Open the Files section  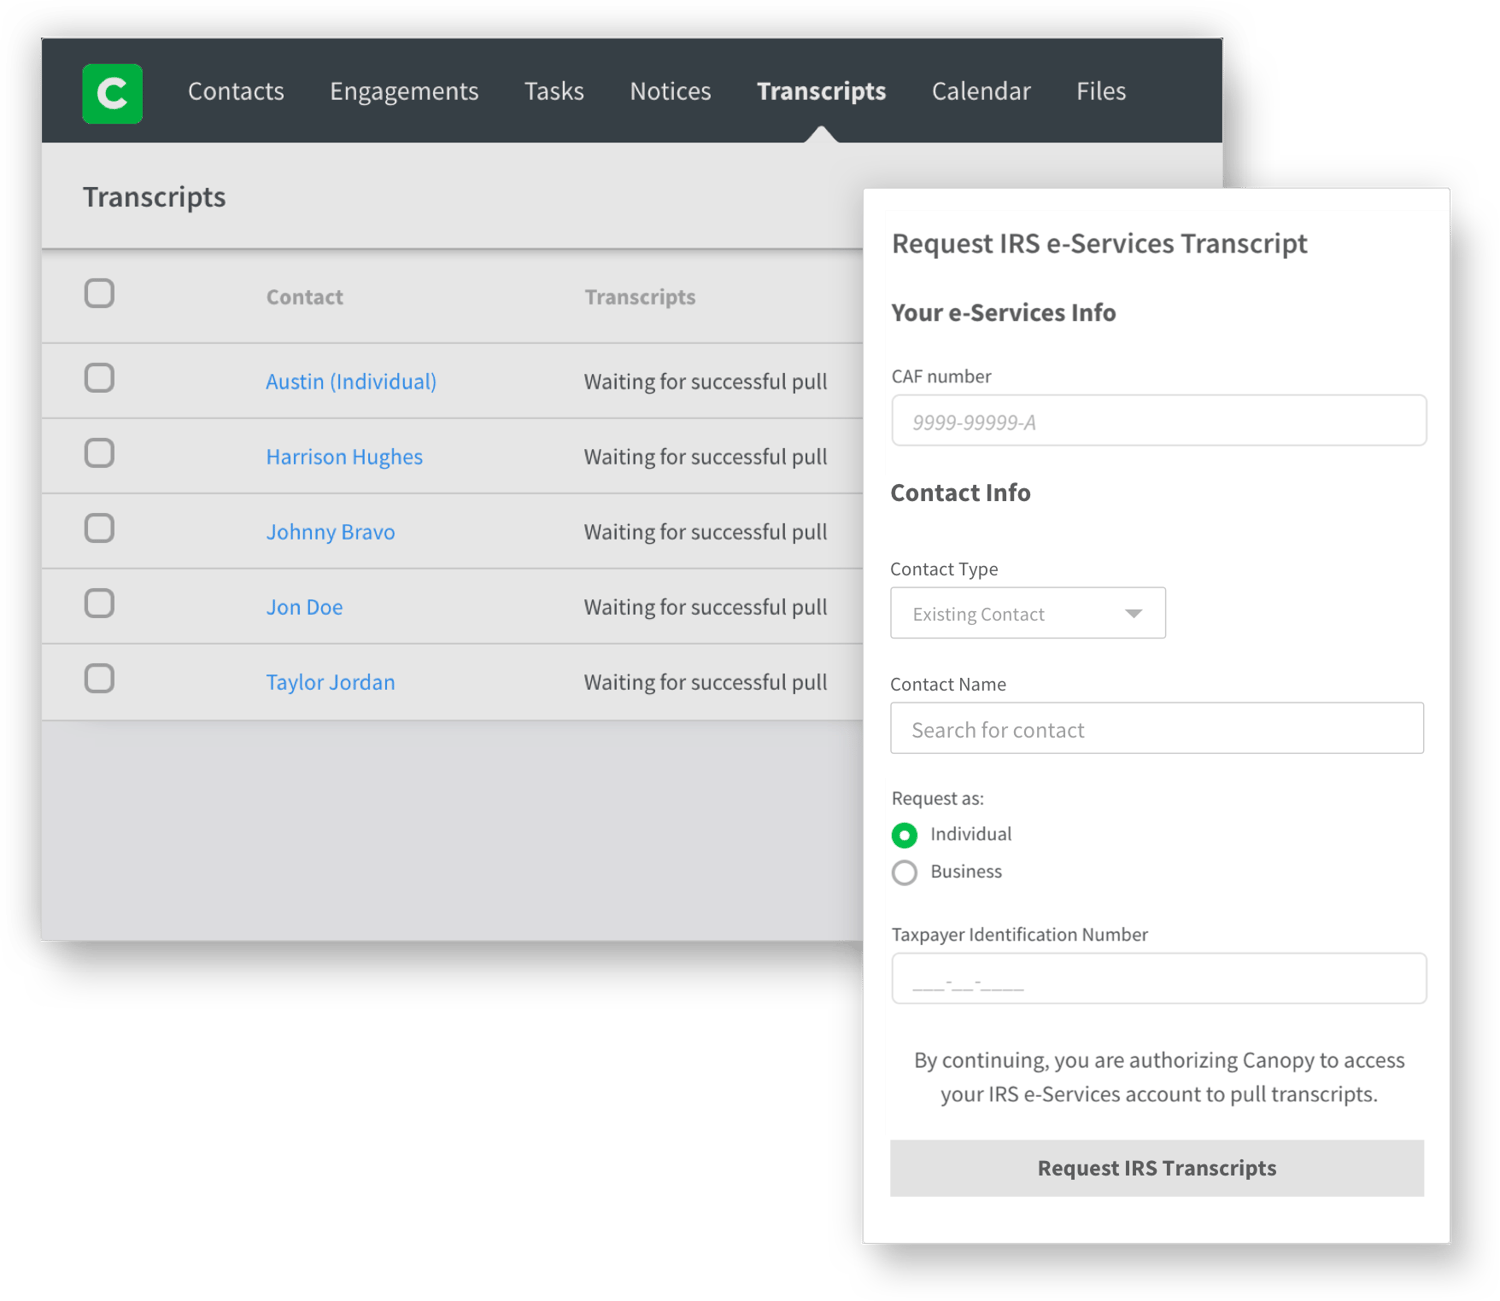click(1100, 91)
